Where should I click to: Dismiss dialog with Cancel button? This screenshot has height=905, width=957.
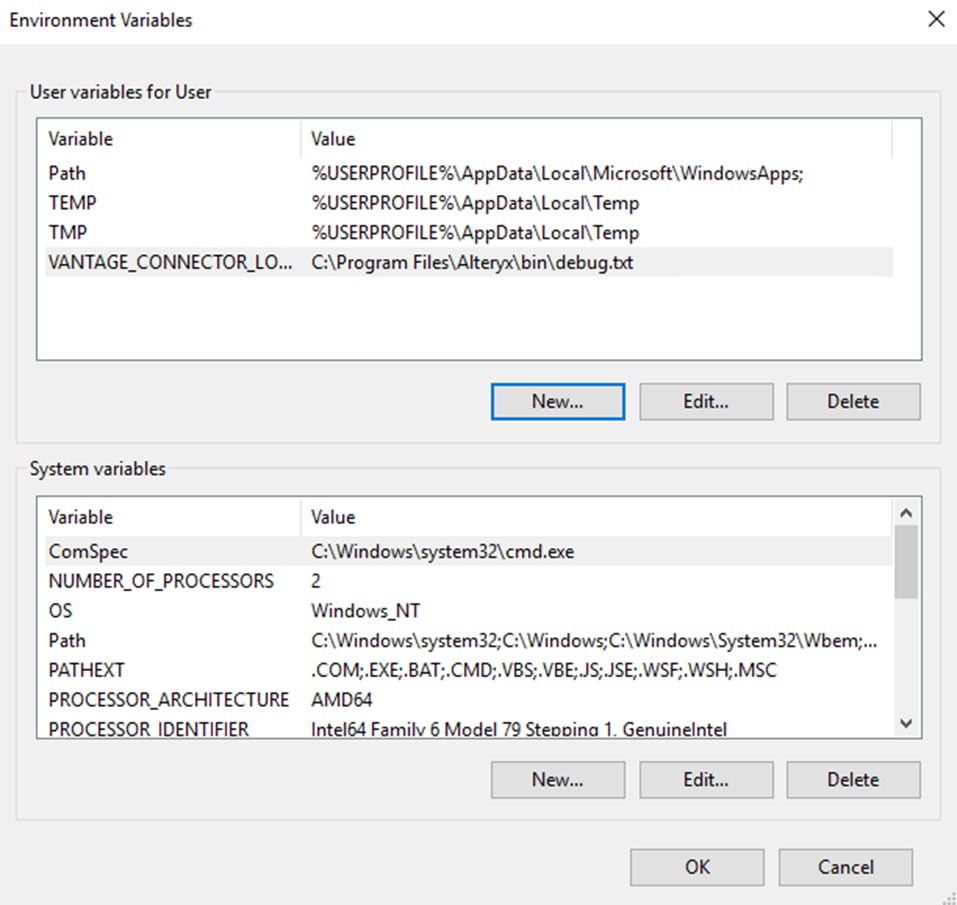[x=846, y=867]
